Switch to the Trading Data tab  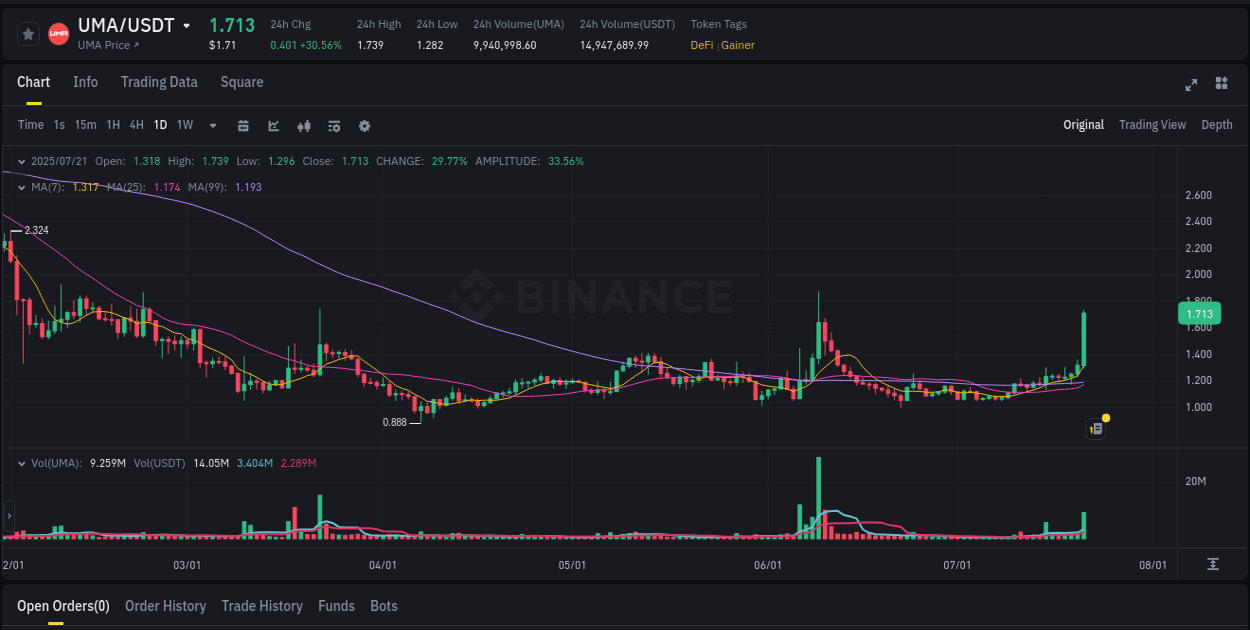coord(159,82)
